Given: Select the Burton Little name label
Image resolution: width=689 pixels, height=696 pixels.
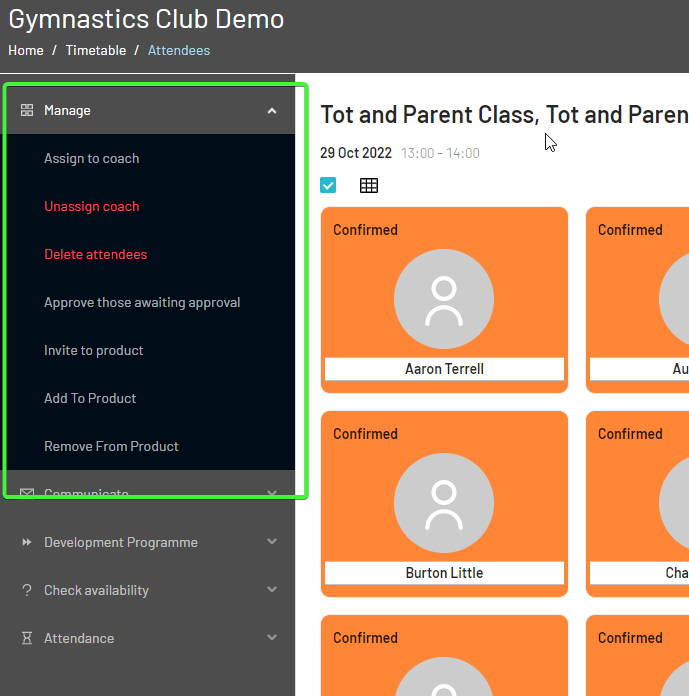Looking at the screenshot, I should pos(444,573).
